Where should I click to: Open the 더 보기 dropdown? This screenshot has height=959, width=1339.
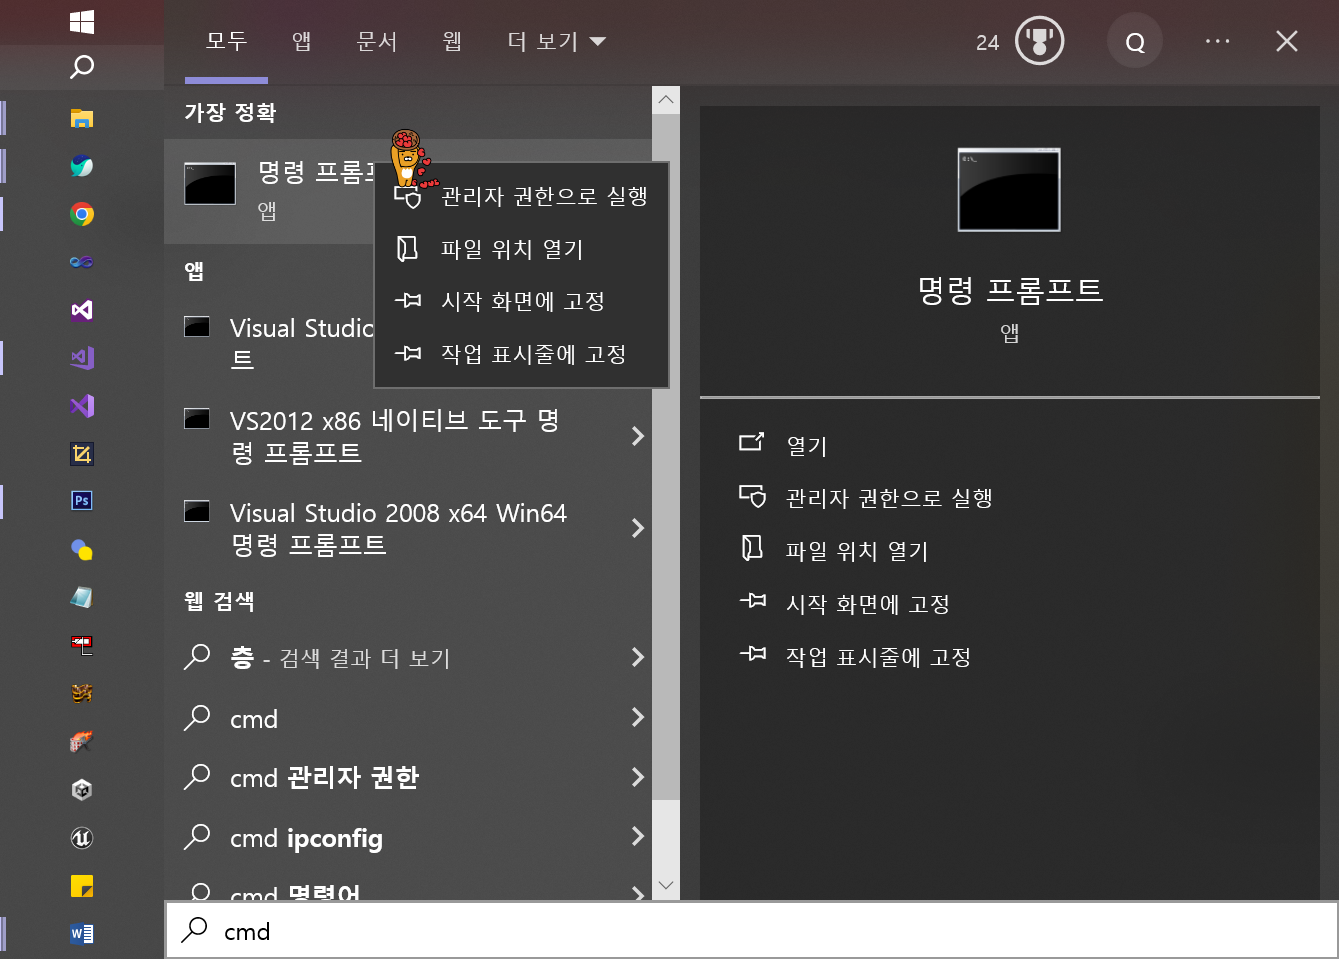tap(557, 41)
